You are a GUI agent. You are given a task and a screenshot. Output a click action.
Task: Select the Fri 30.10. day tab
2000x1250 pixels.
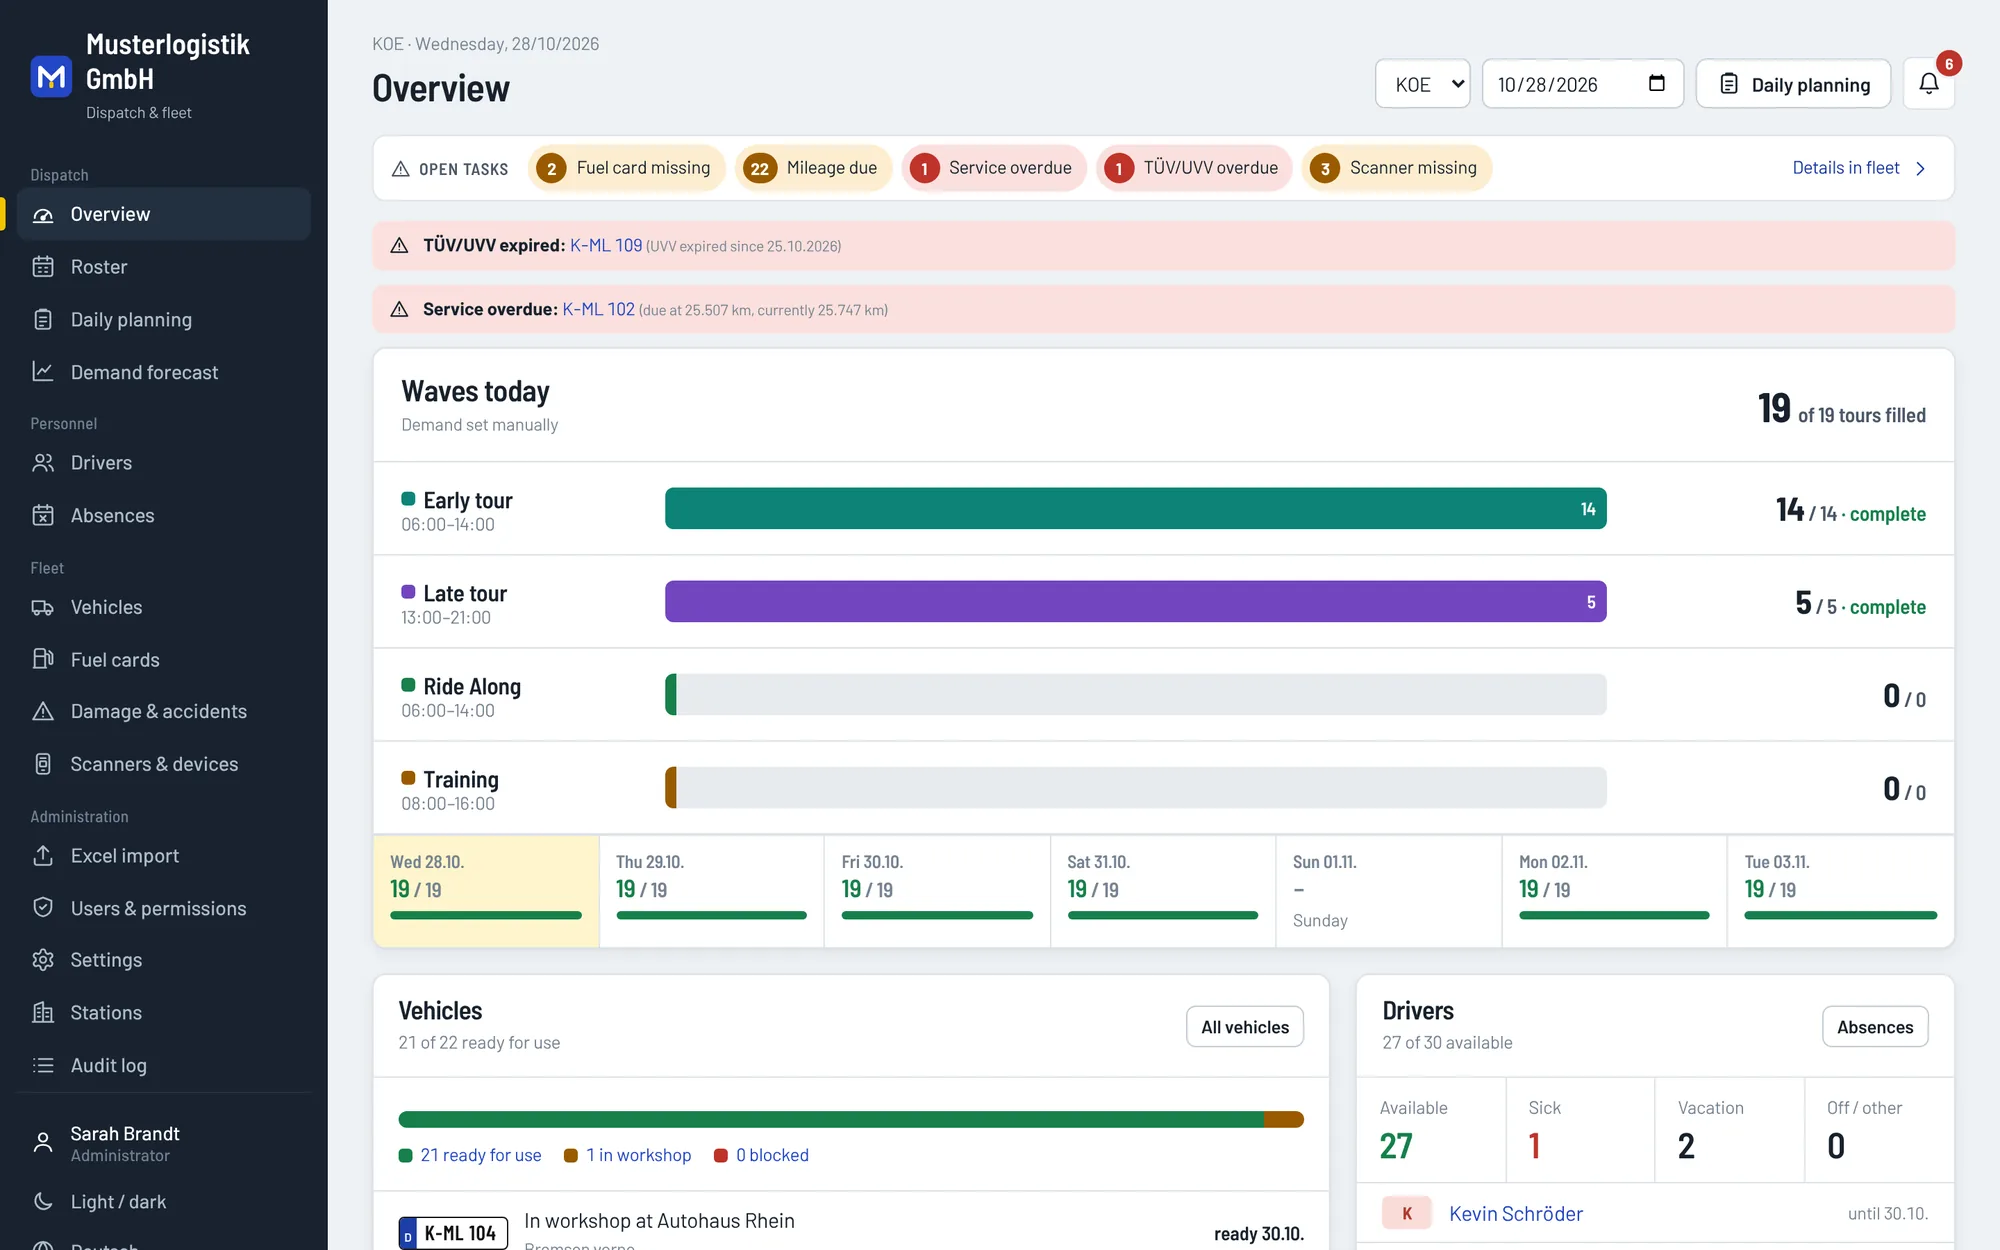937,891
